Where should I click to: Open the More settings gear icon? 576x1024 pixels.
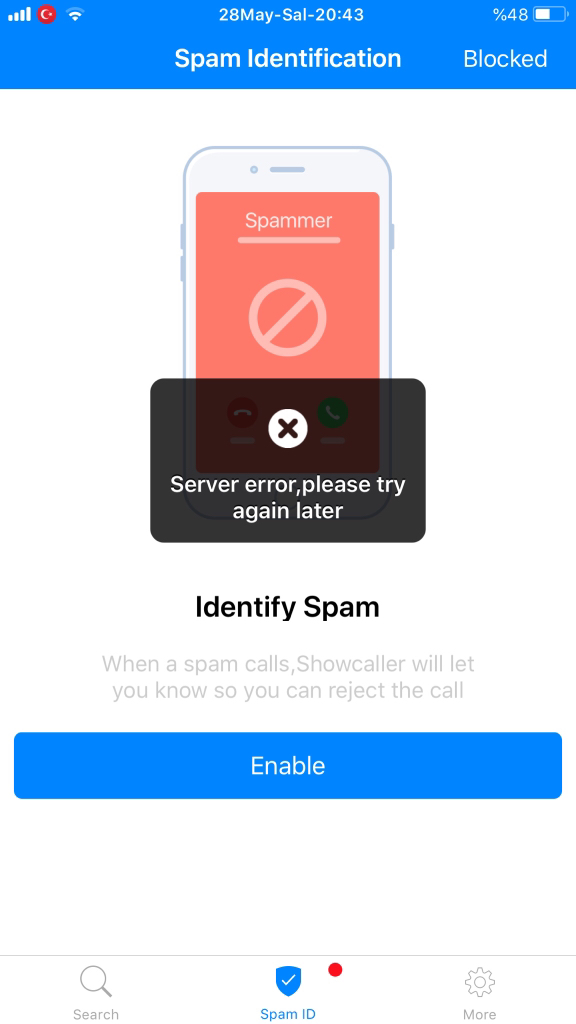(479, 982)
